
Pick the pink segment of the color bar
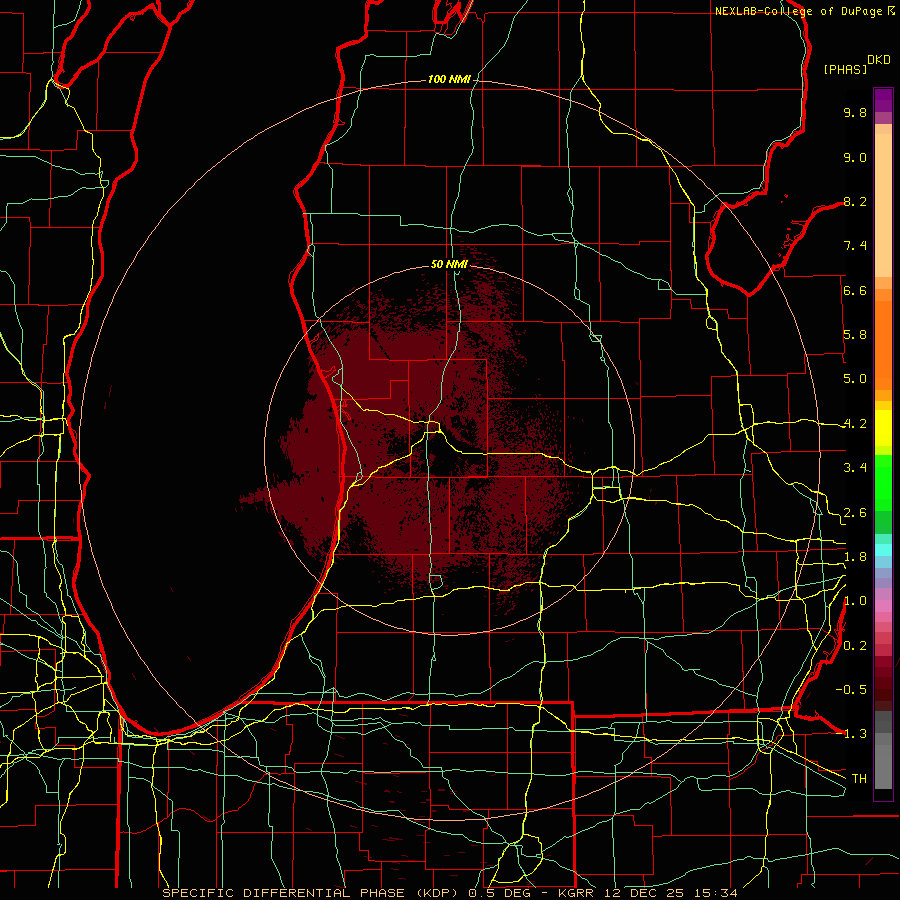coord(883,606)
